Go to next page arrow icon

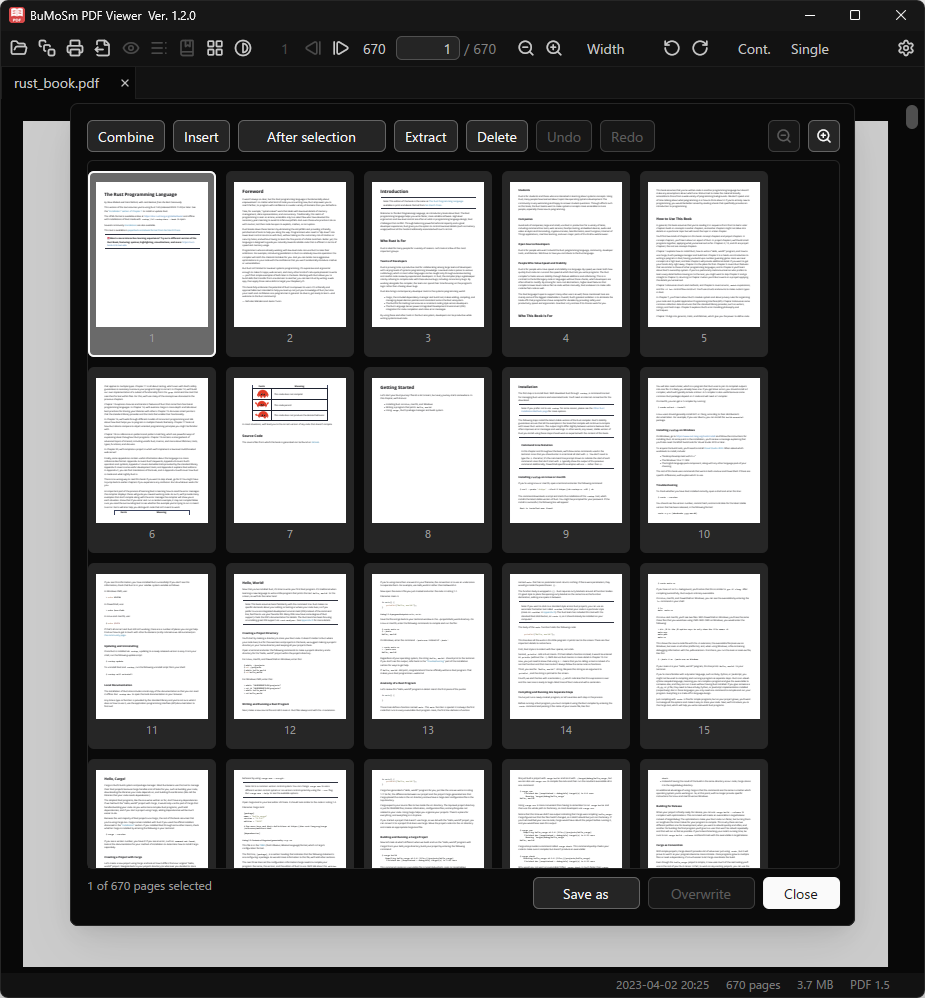(341, 48)
